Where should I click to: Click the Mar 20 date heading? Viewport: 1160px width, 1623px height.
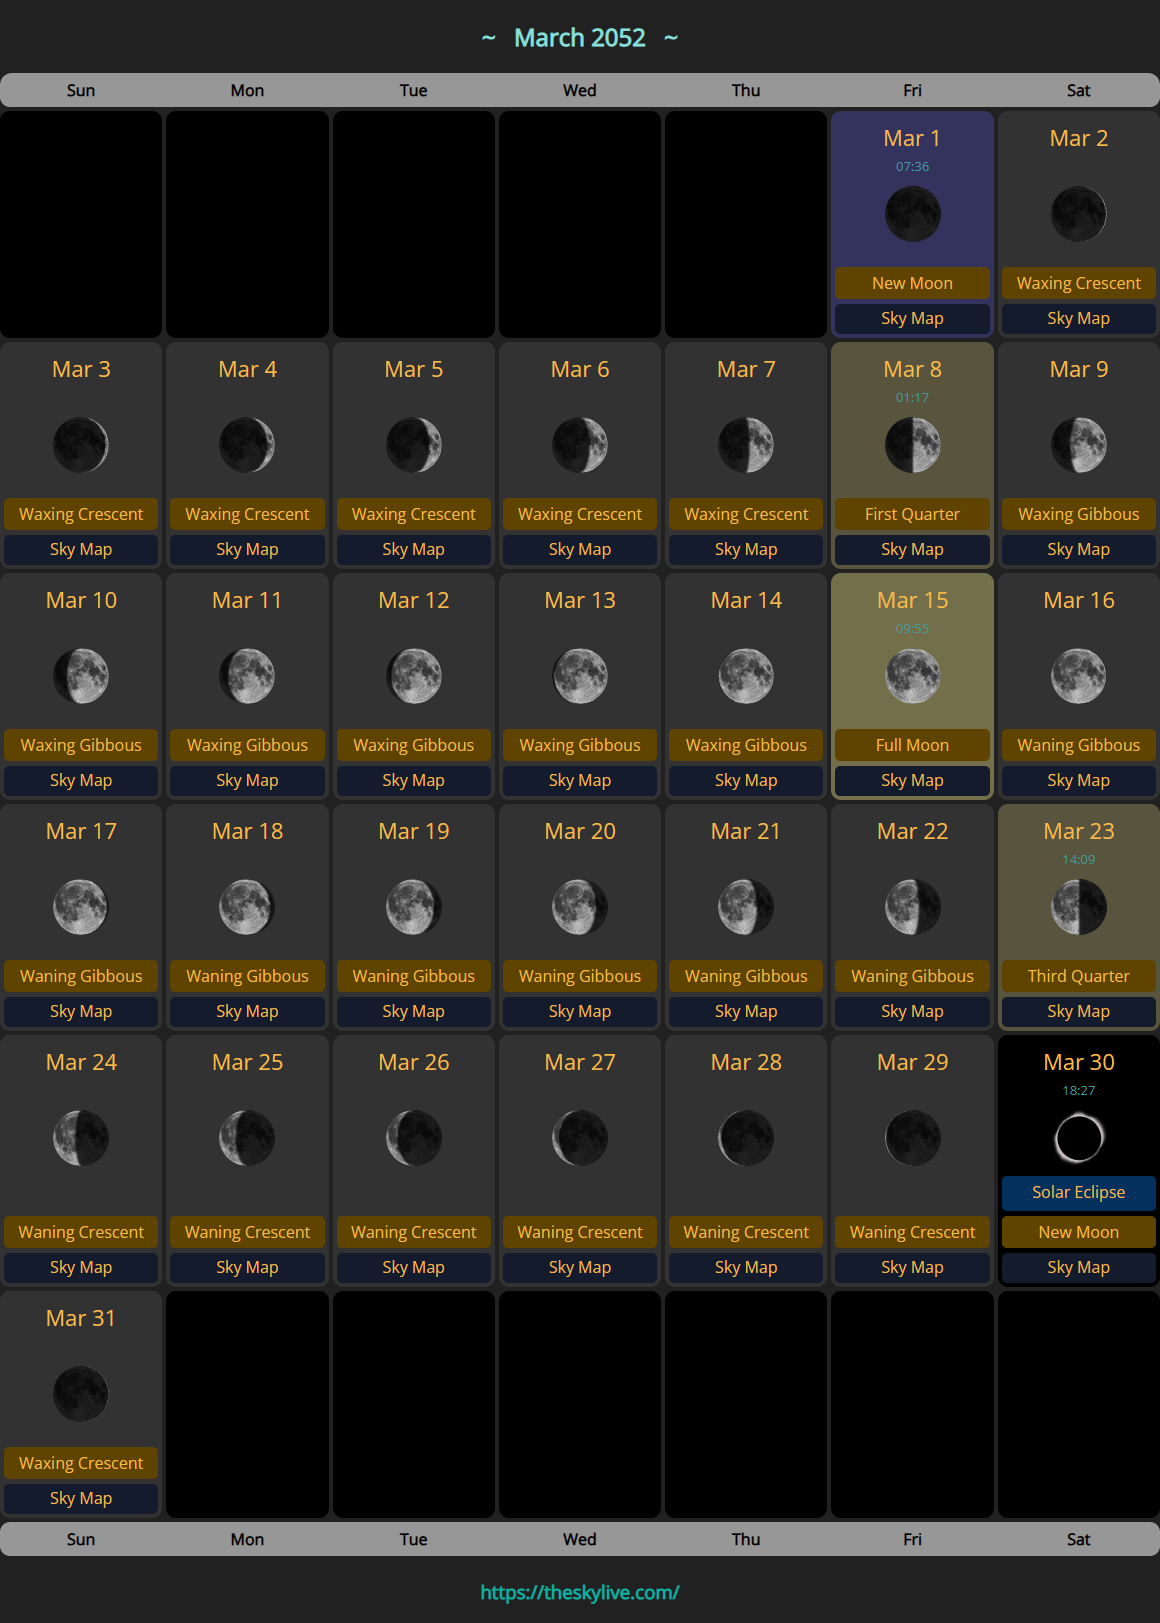coord(580,831)
